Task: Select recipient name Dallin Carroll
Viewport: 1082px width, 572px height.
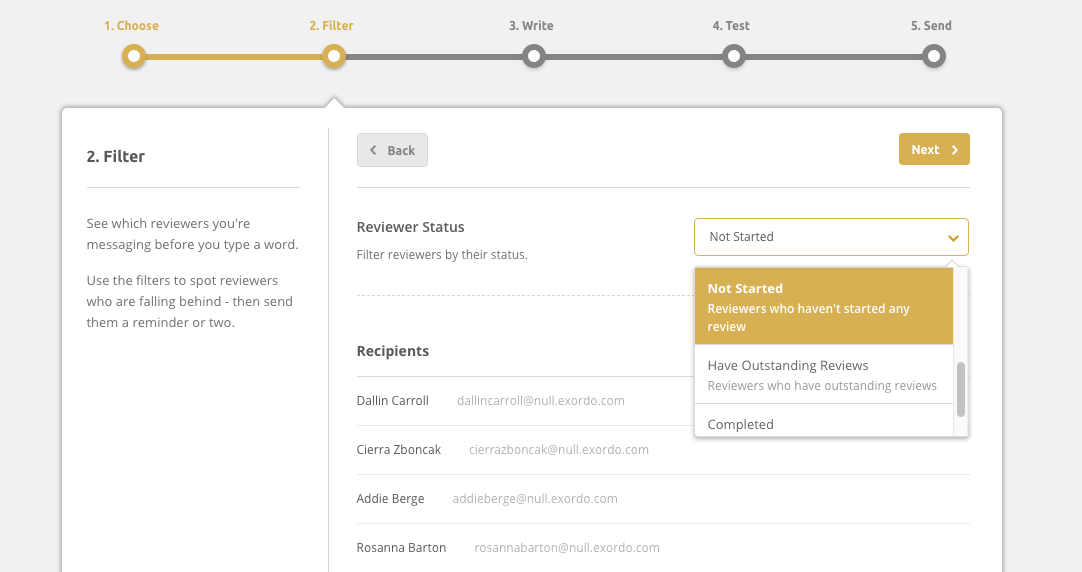Action: 392,401
